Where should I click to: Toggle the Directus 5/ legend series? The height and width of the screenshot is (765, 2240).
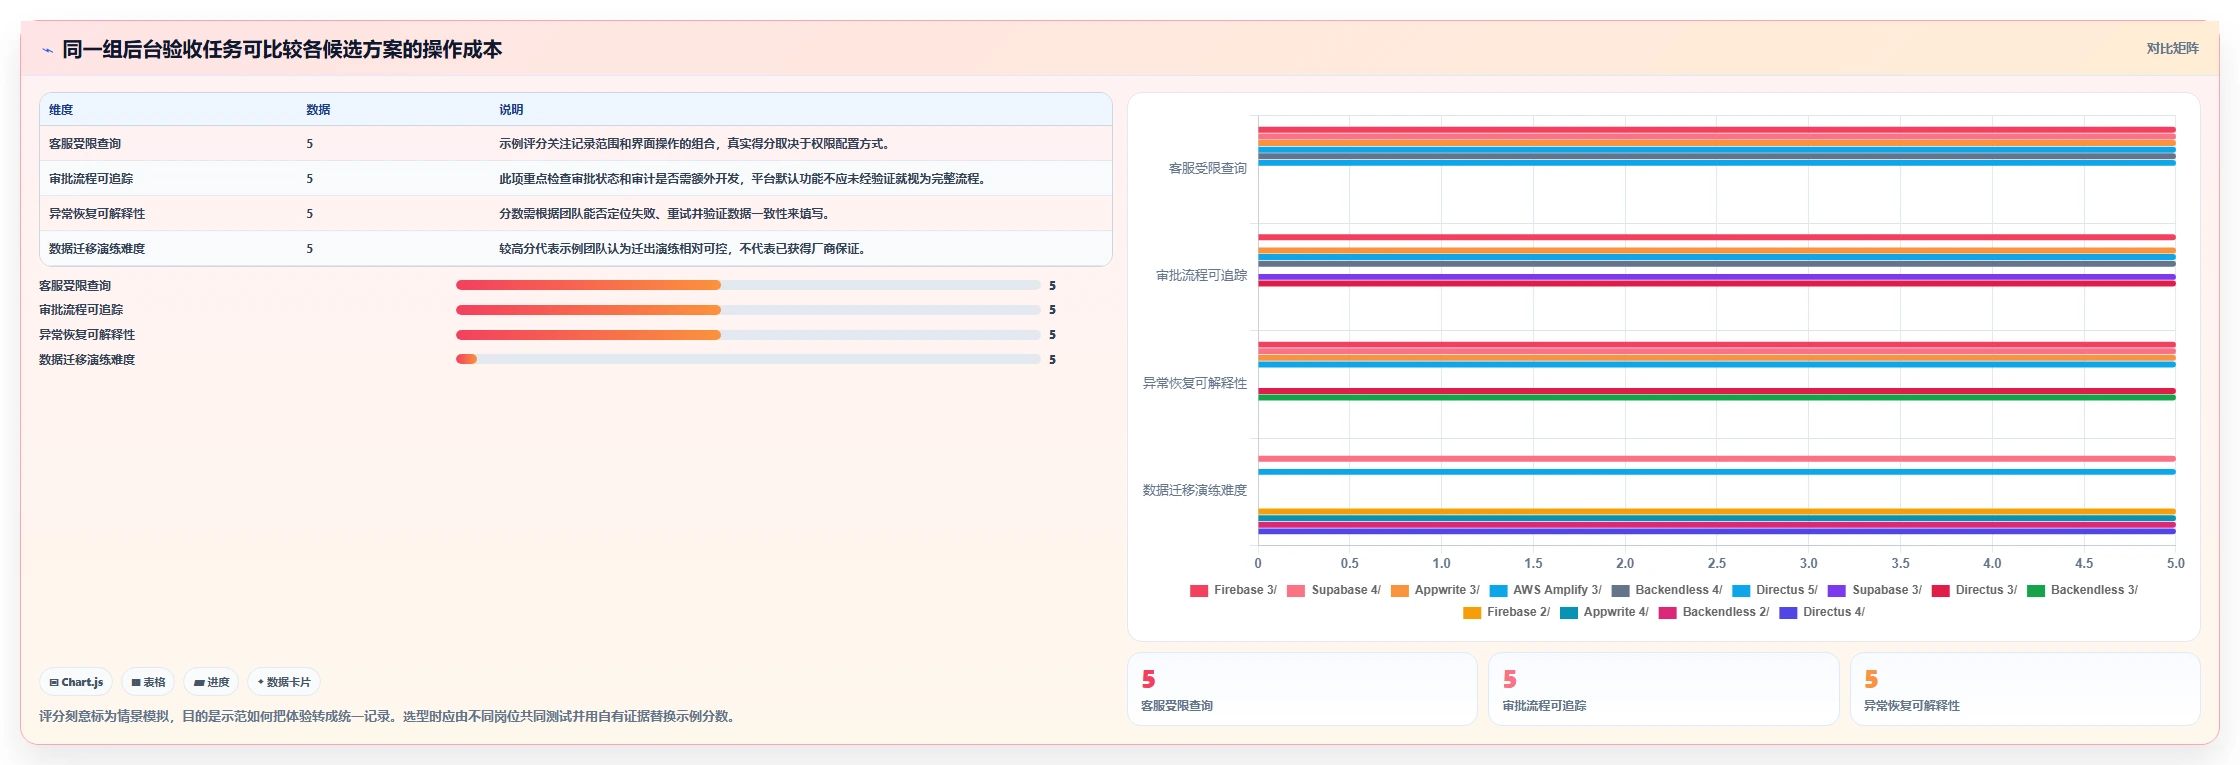pos(1775,590)
